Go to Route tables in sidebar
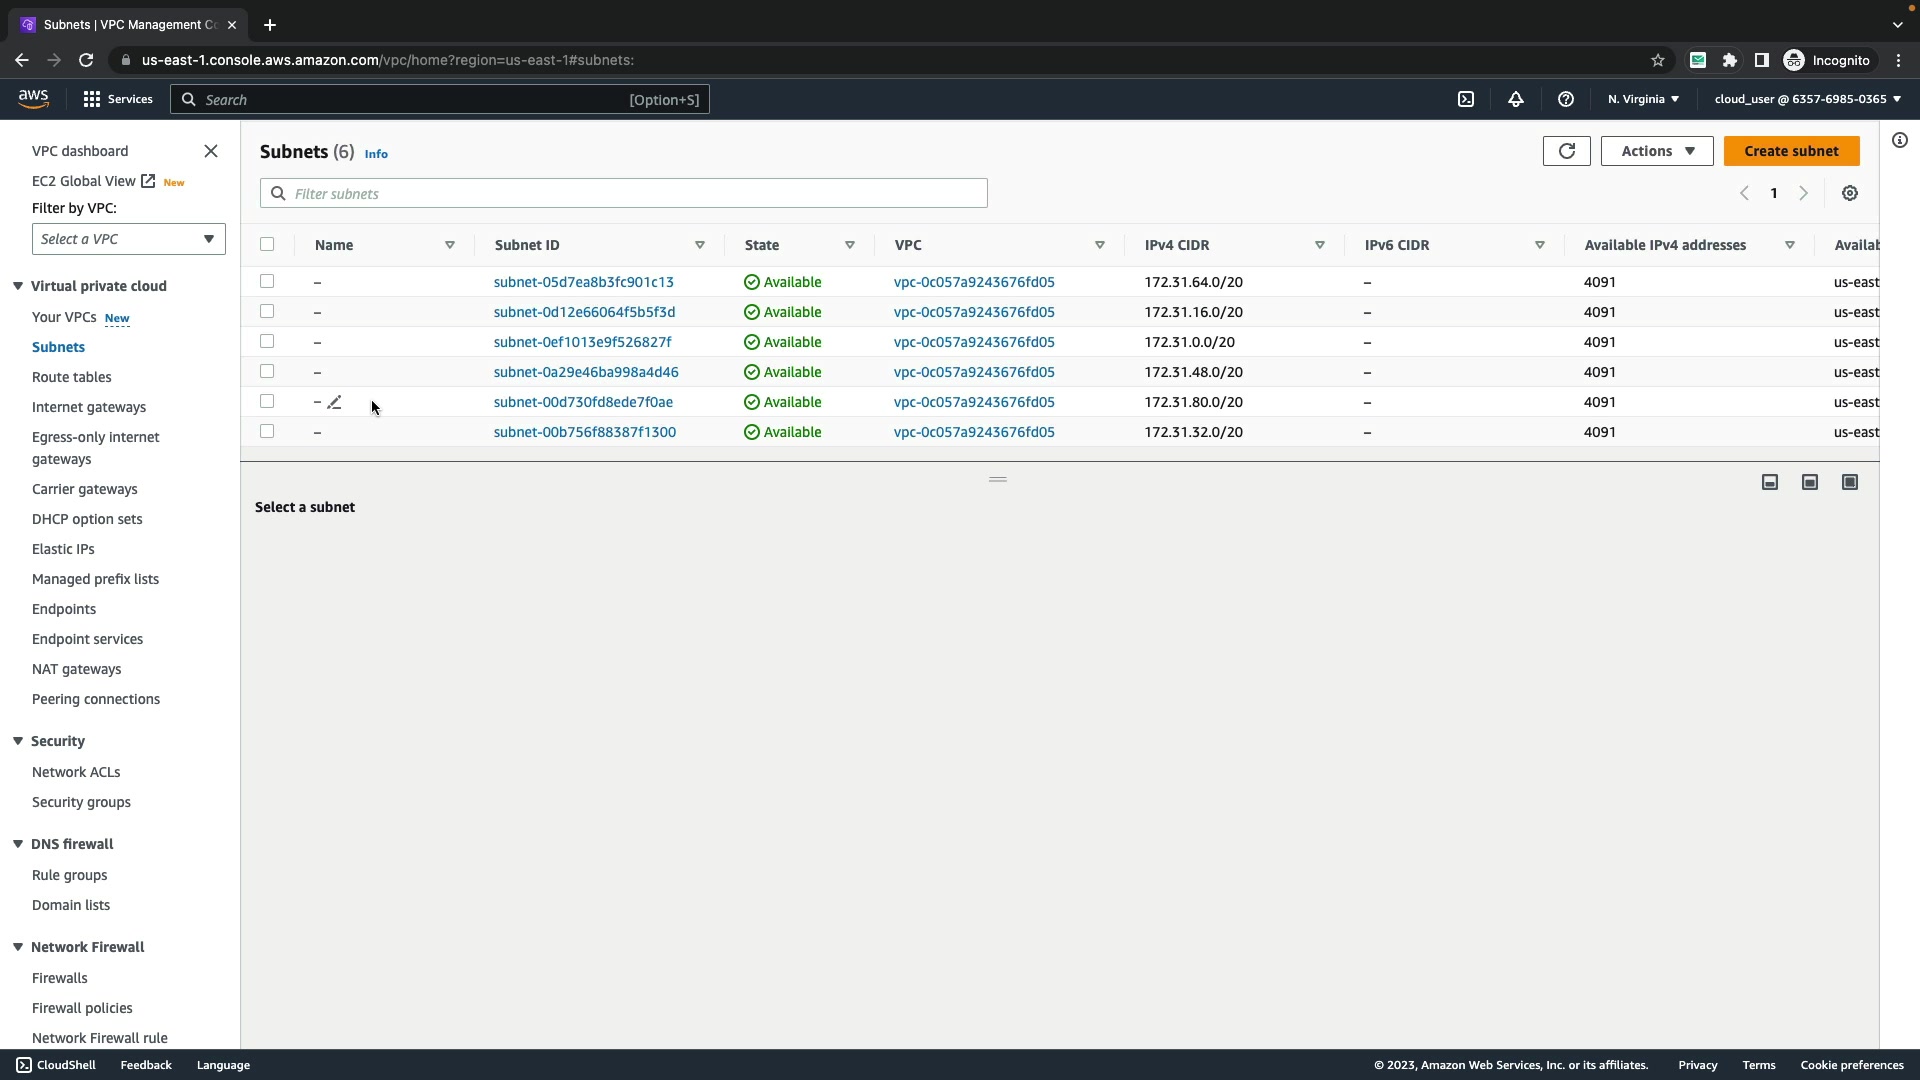 (x=71, y=377)
